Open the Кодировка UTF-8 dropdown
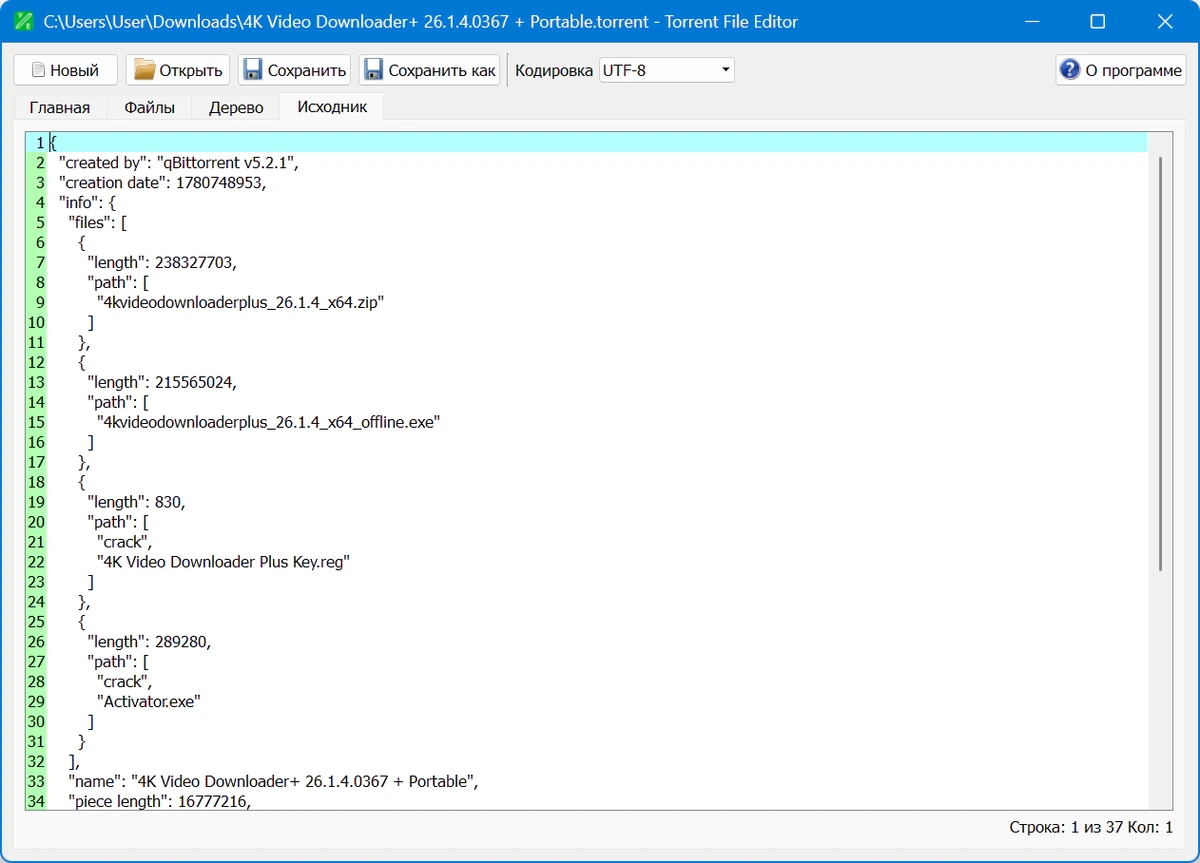 pos(666,70)
